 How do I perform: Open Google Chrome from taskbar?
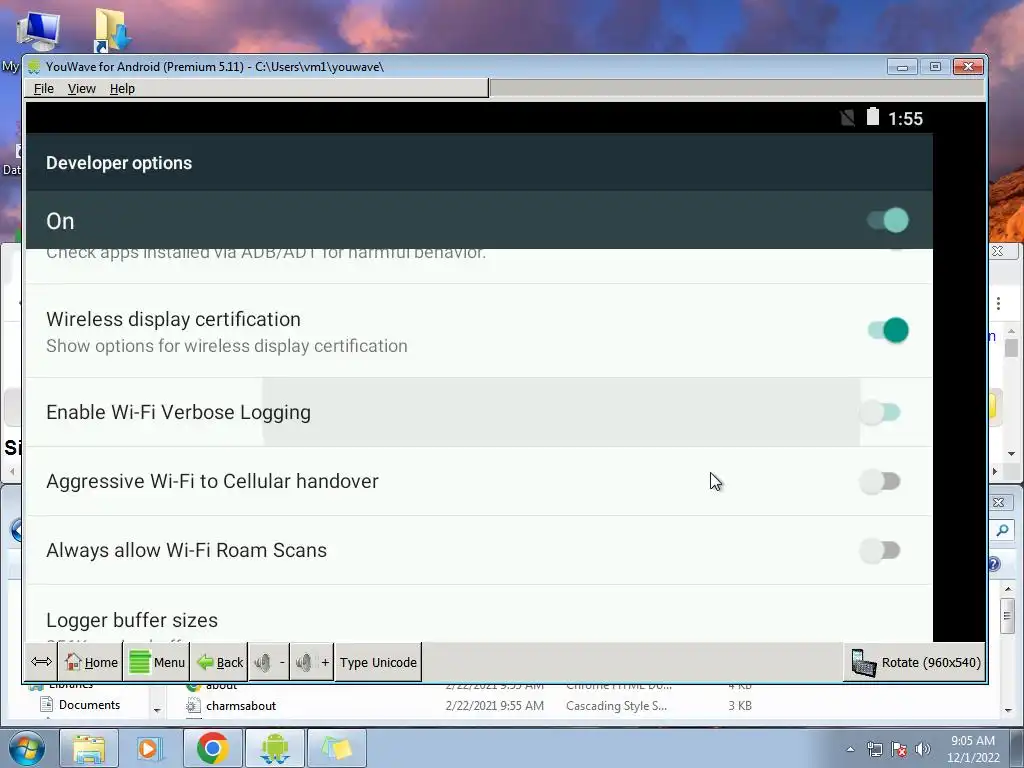coord(212,748)
